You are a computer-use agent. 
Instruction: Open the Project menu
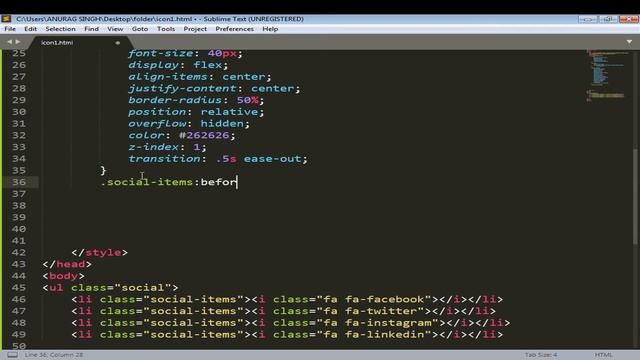point(195,29)
